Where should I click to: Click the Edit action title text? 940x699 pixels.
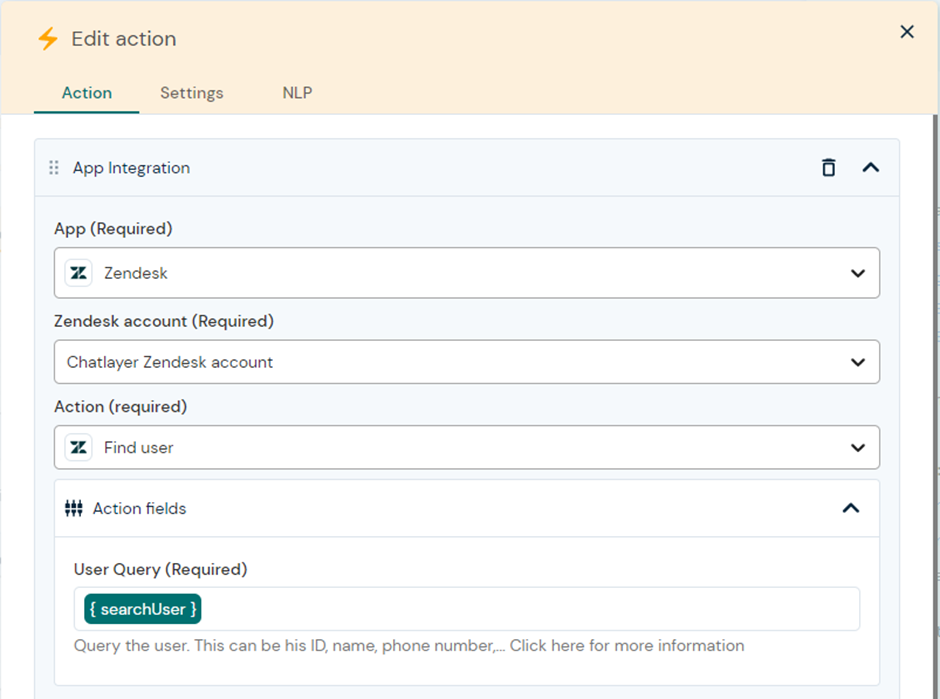tap(124, 39)
